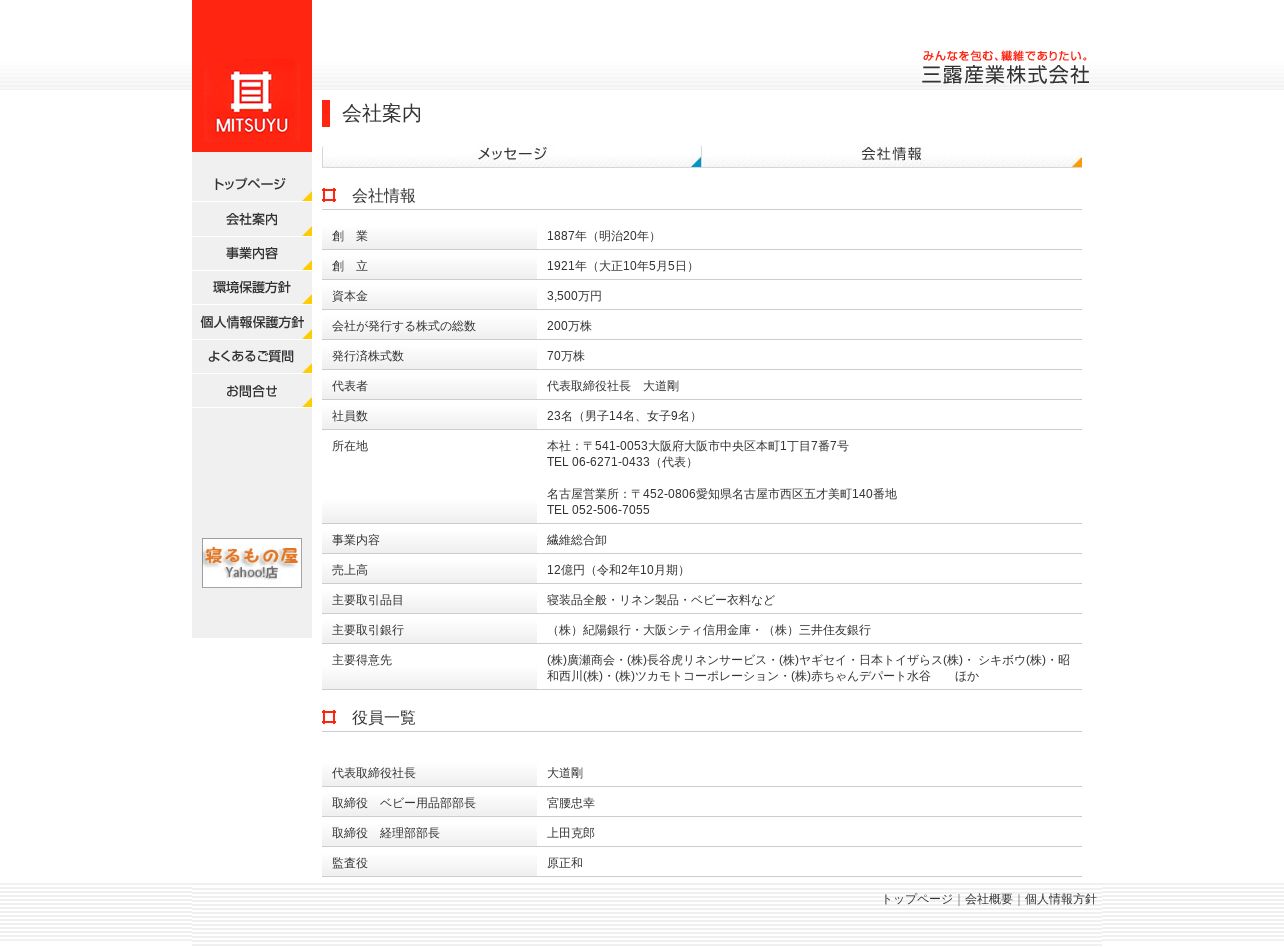Open よくあるご質問 in the sidebar
1284x947 pixels.
tap(252, 356)
